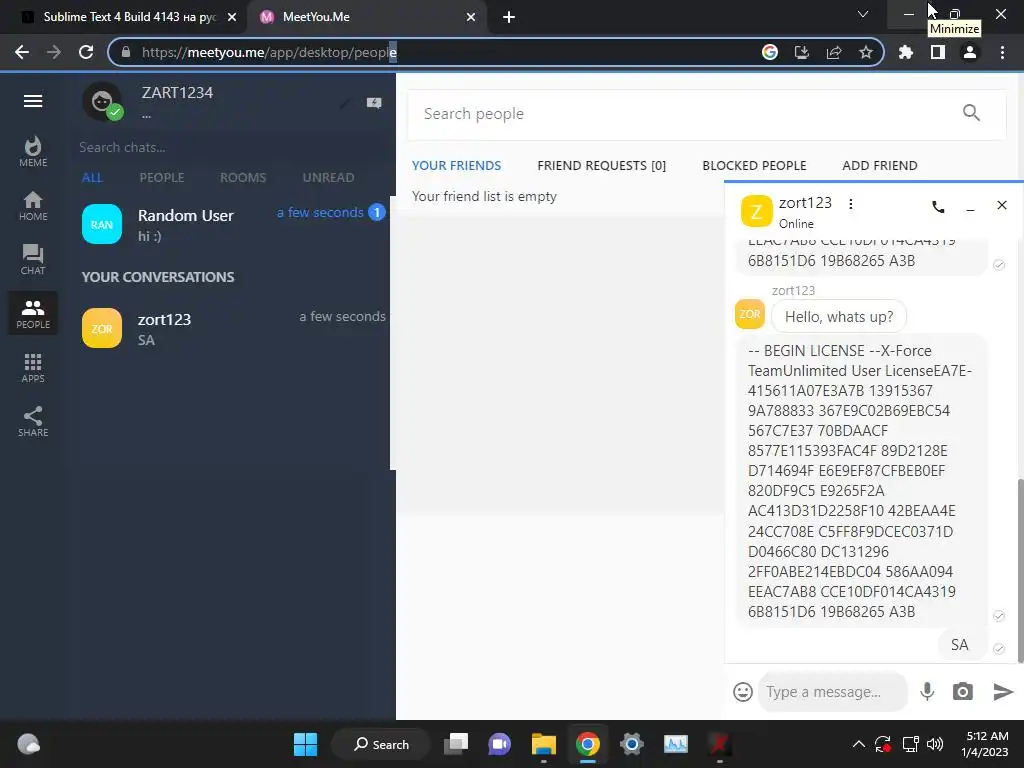1024x768 pixels.
Task: Open Chrome three-dot menu
Action: pos(1002,52)
